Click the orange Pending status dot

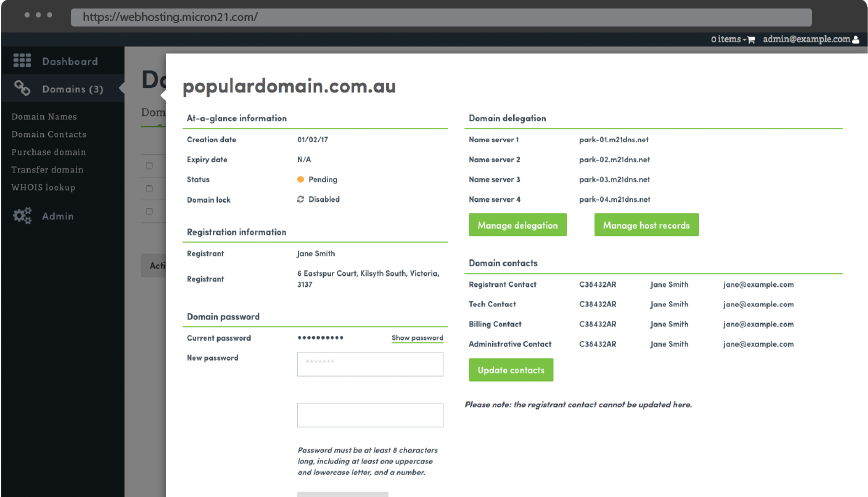(x=301, y=179)
